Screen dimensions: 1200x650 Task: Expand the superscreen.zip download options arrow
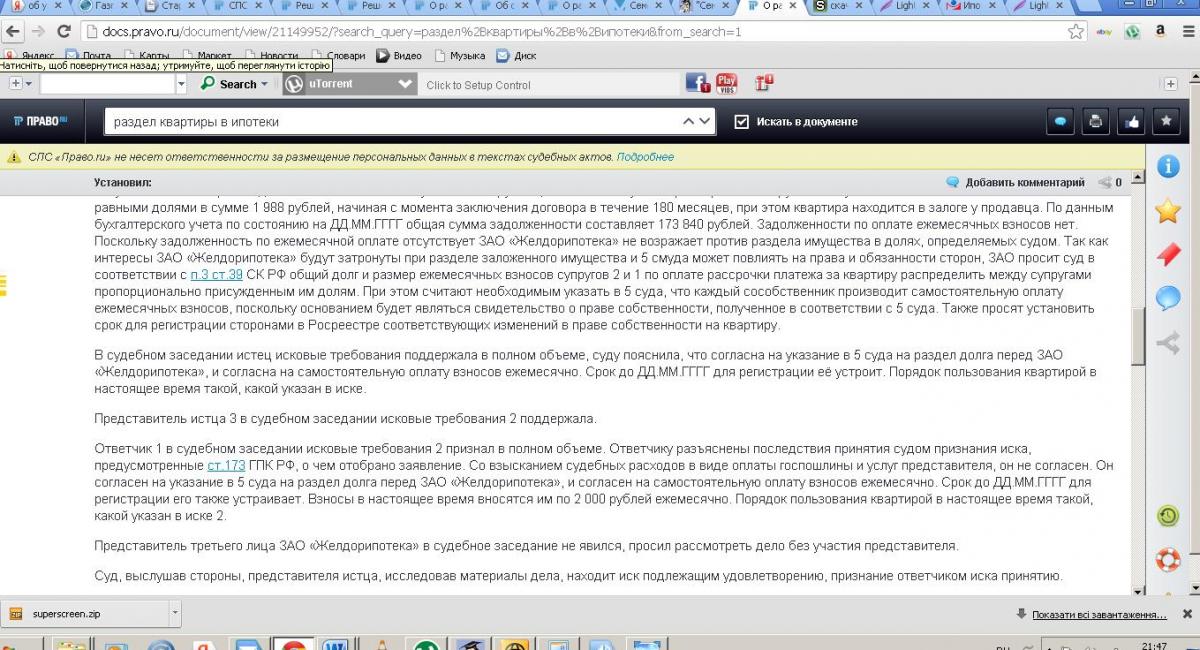coord(175,613)
